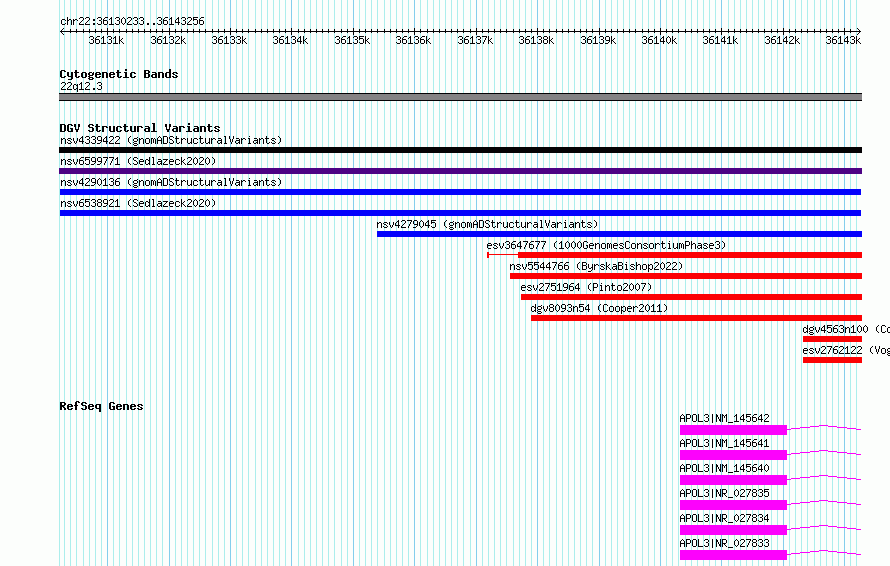Click the 36138k ruler label

(536, 40)
